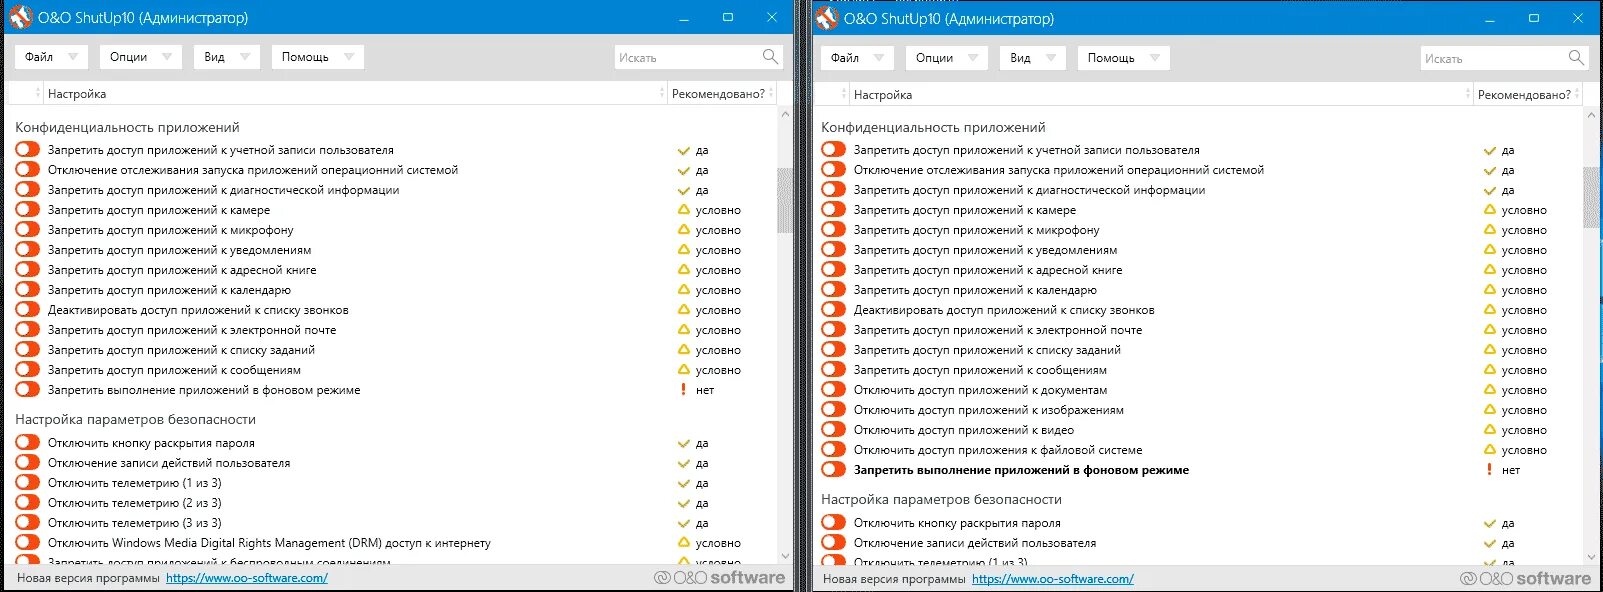
Task: Open the Опции dropdown in right window
Action: pos(946,57)
